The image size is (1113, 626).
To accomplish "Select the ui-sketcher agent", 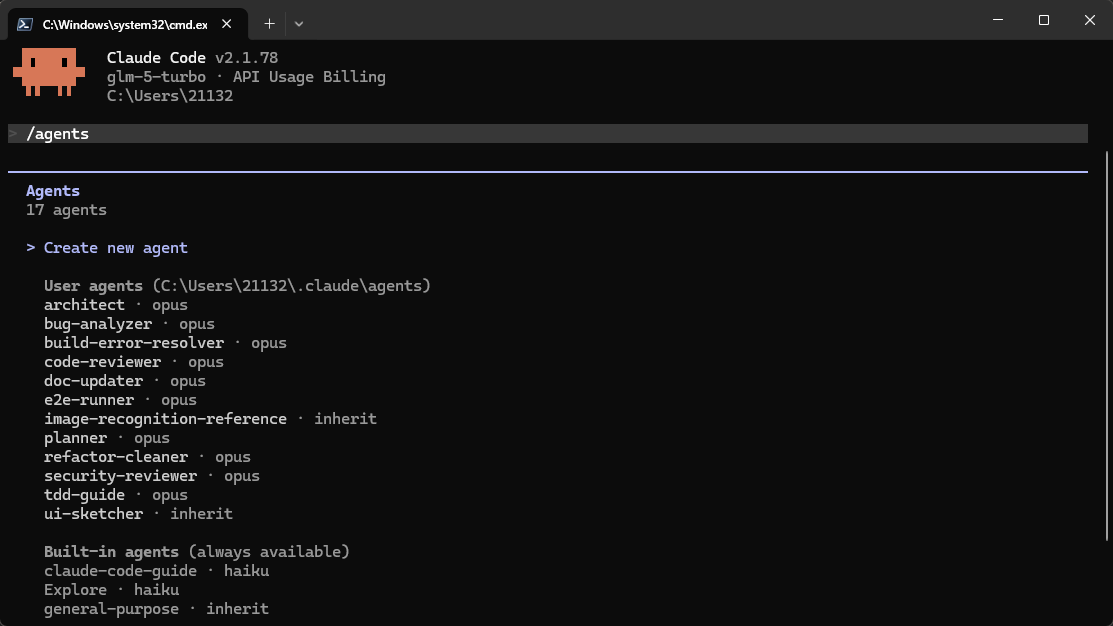I will point(138,514).
